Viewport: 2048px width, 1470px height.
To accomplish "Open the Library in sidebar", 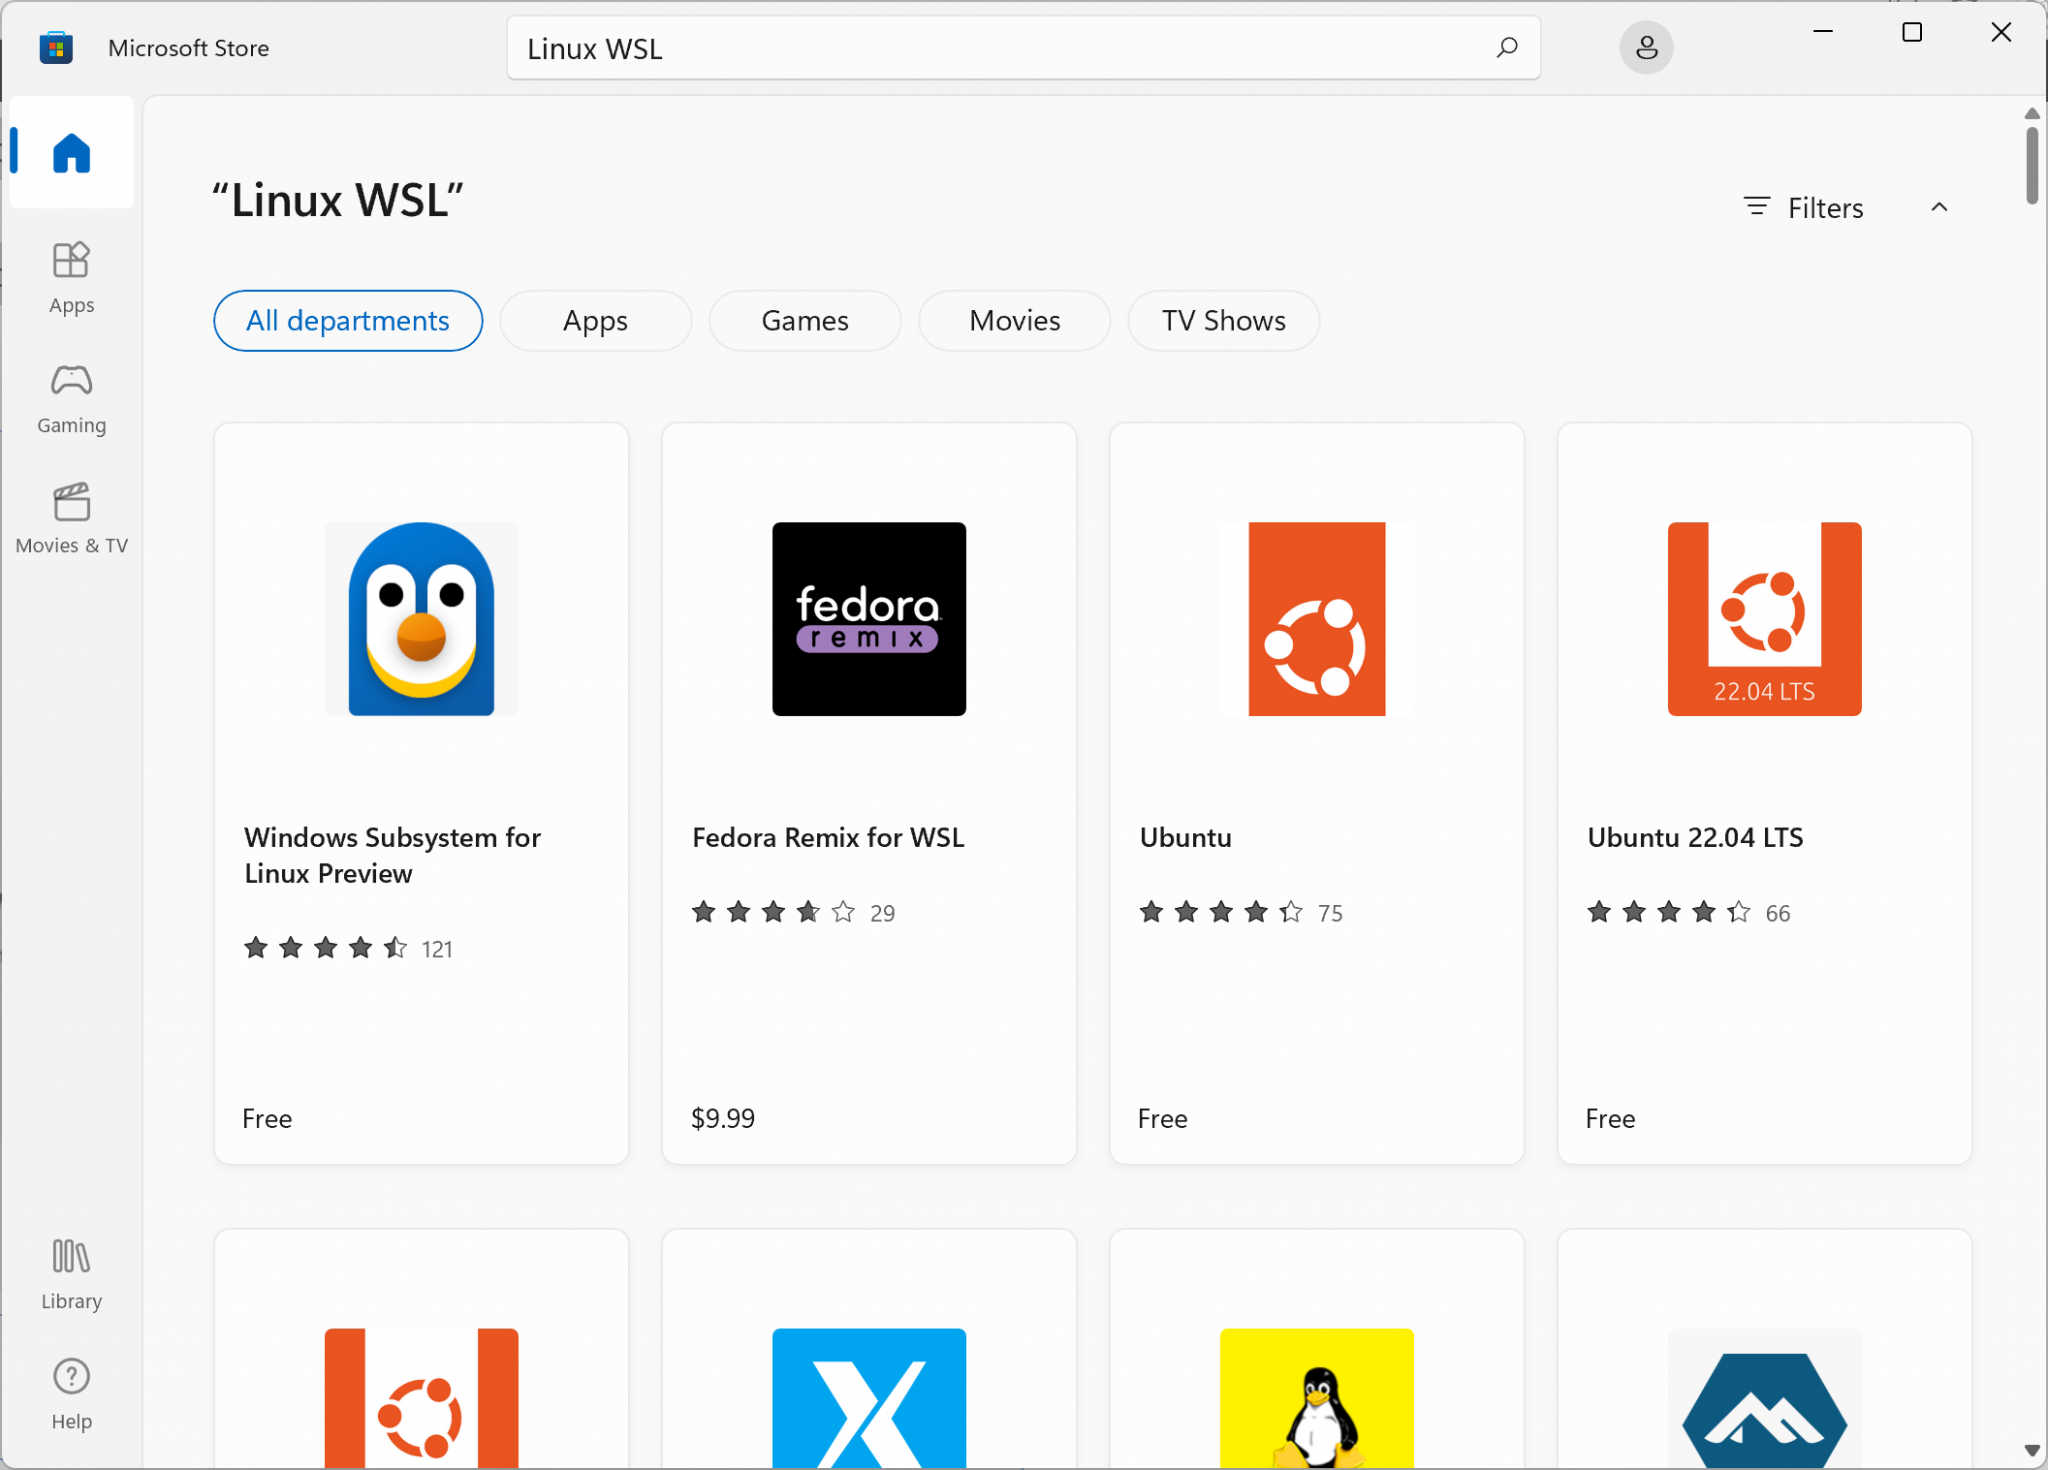I will [71, 1274].
